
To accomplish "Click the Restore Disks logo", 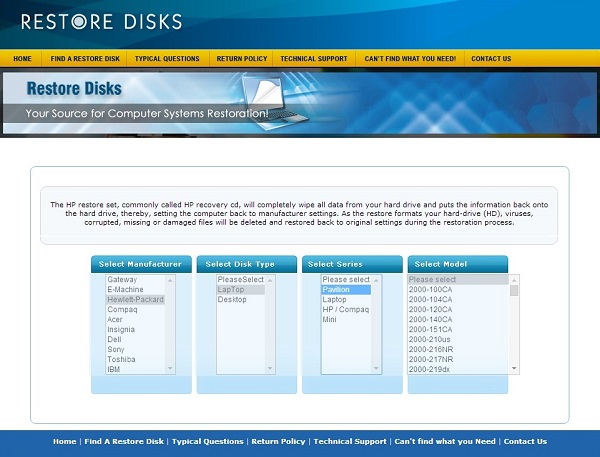I will tap(101, 21).
